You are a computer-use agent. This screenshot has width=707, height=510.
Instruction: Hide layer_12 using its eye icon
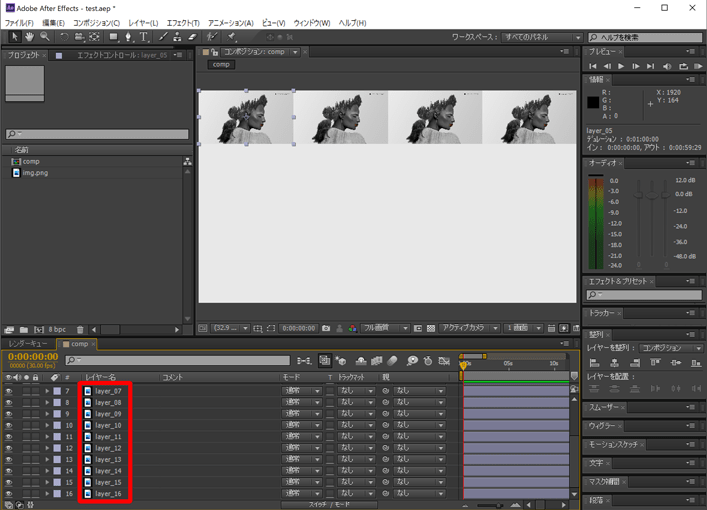[x=9, y=448]
